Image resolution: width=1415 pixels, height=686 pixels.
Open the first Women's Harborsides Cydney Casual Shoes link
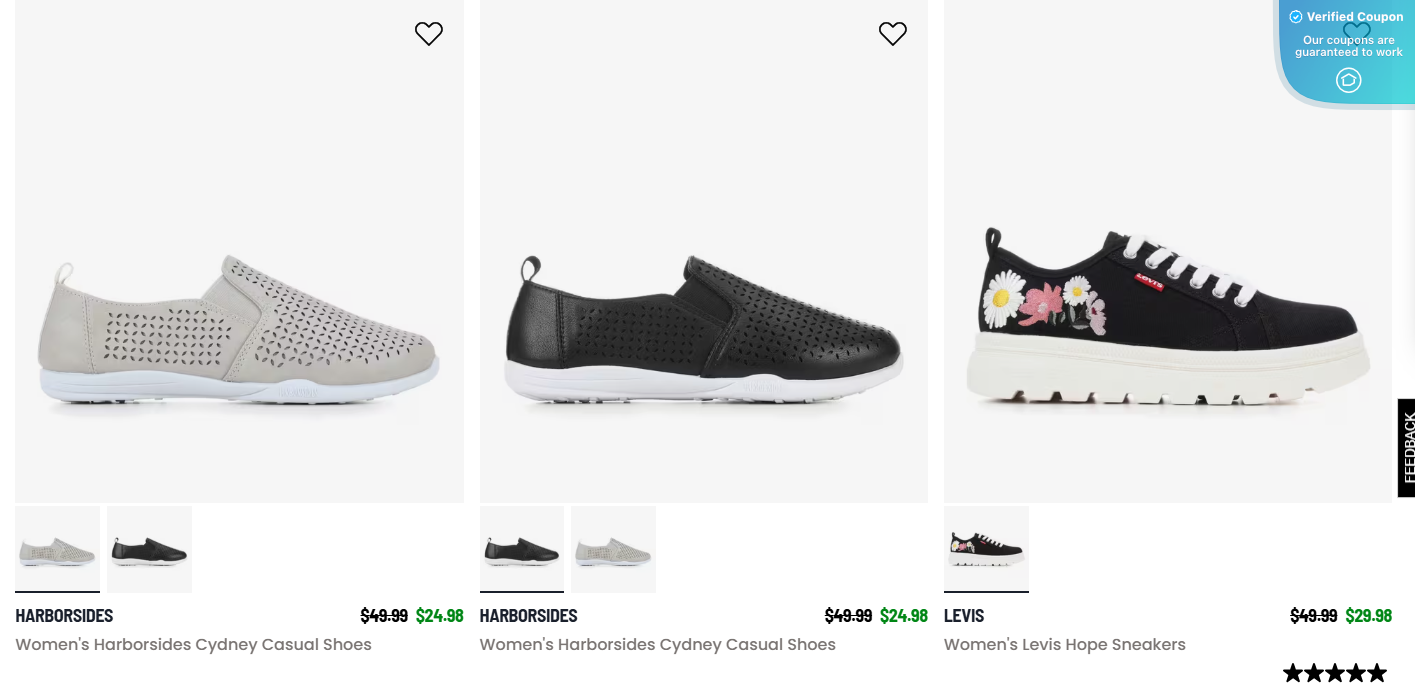coord(193,645)
